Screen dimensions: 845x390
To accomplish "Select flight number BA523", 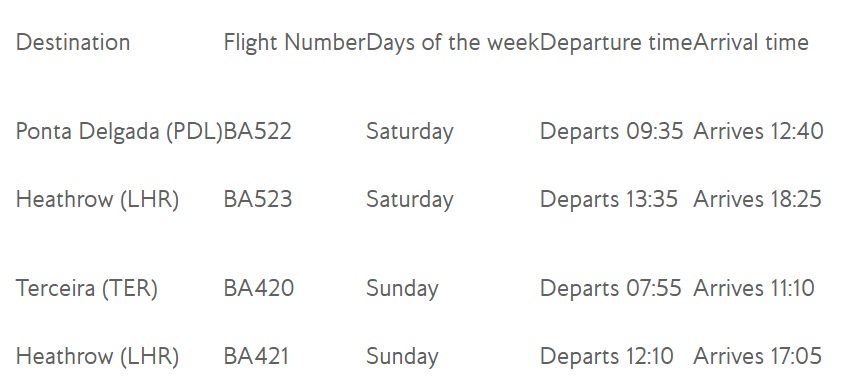I will (258, 199).
